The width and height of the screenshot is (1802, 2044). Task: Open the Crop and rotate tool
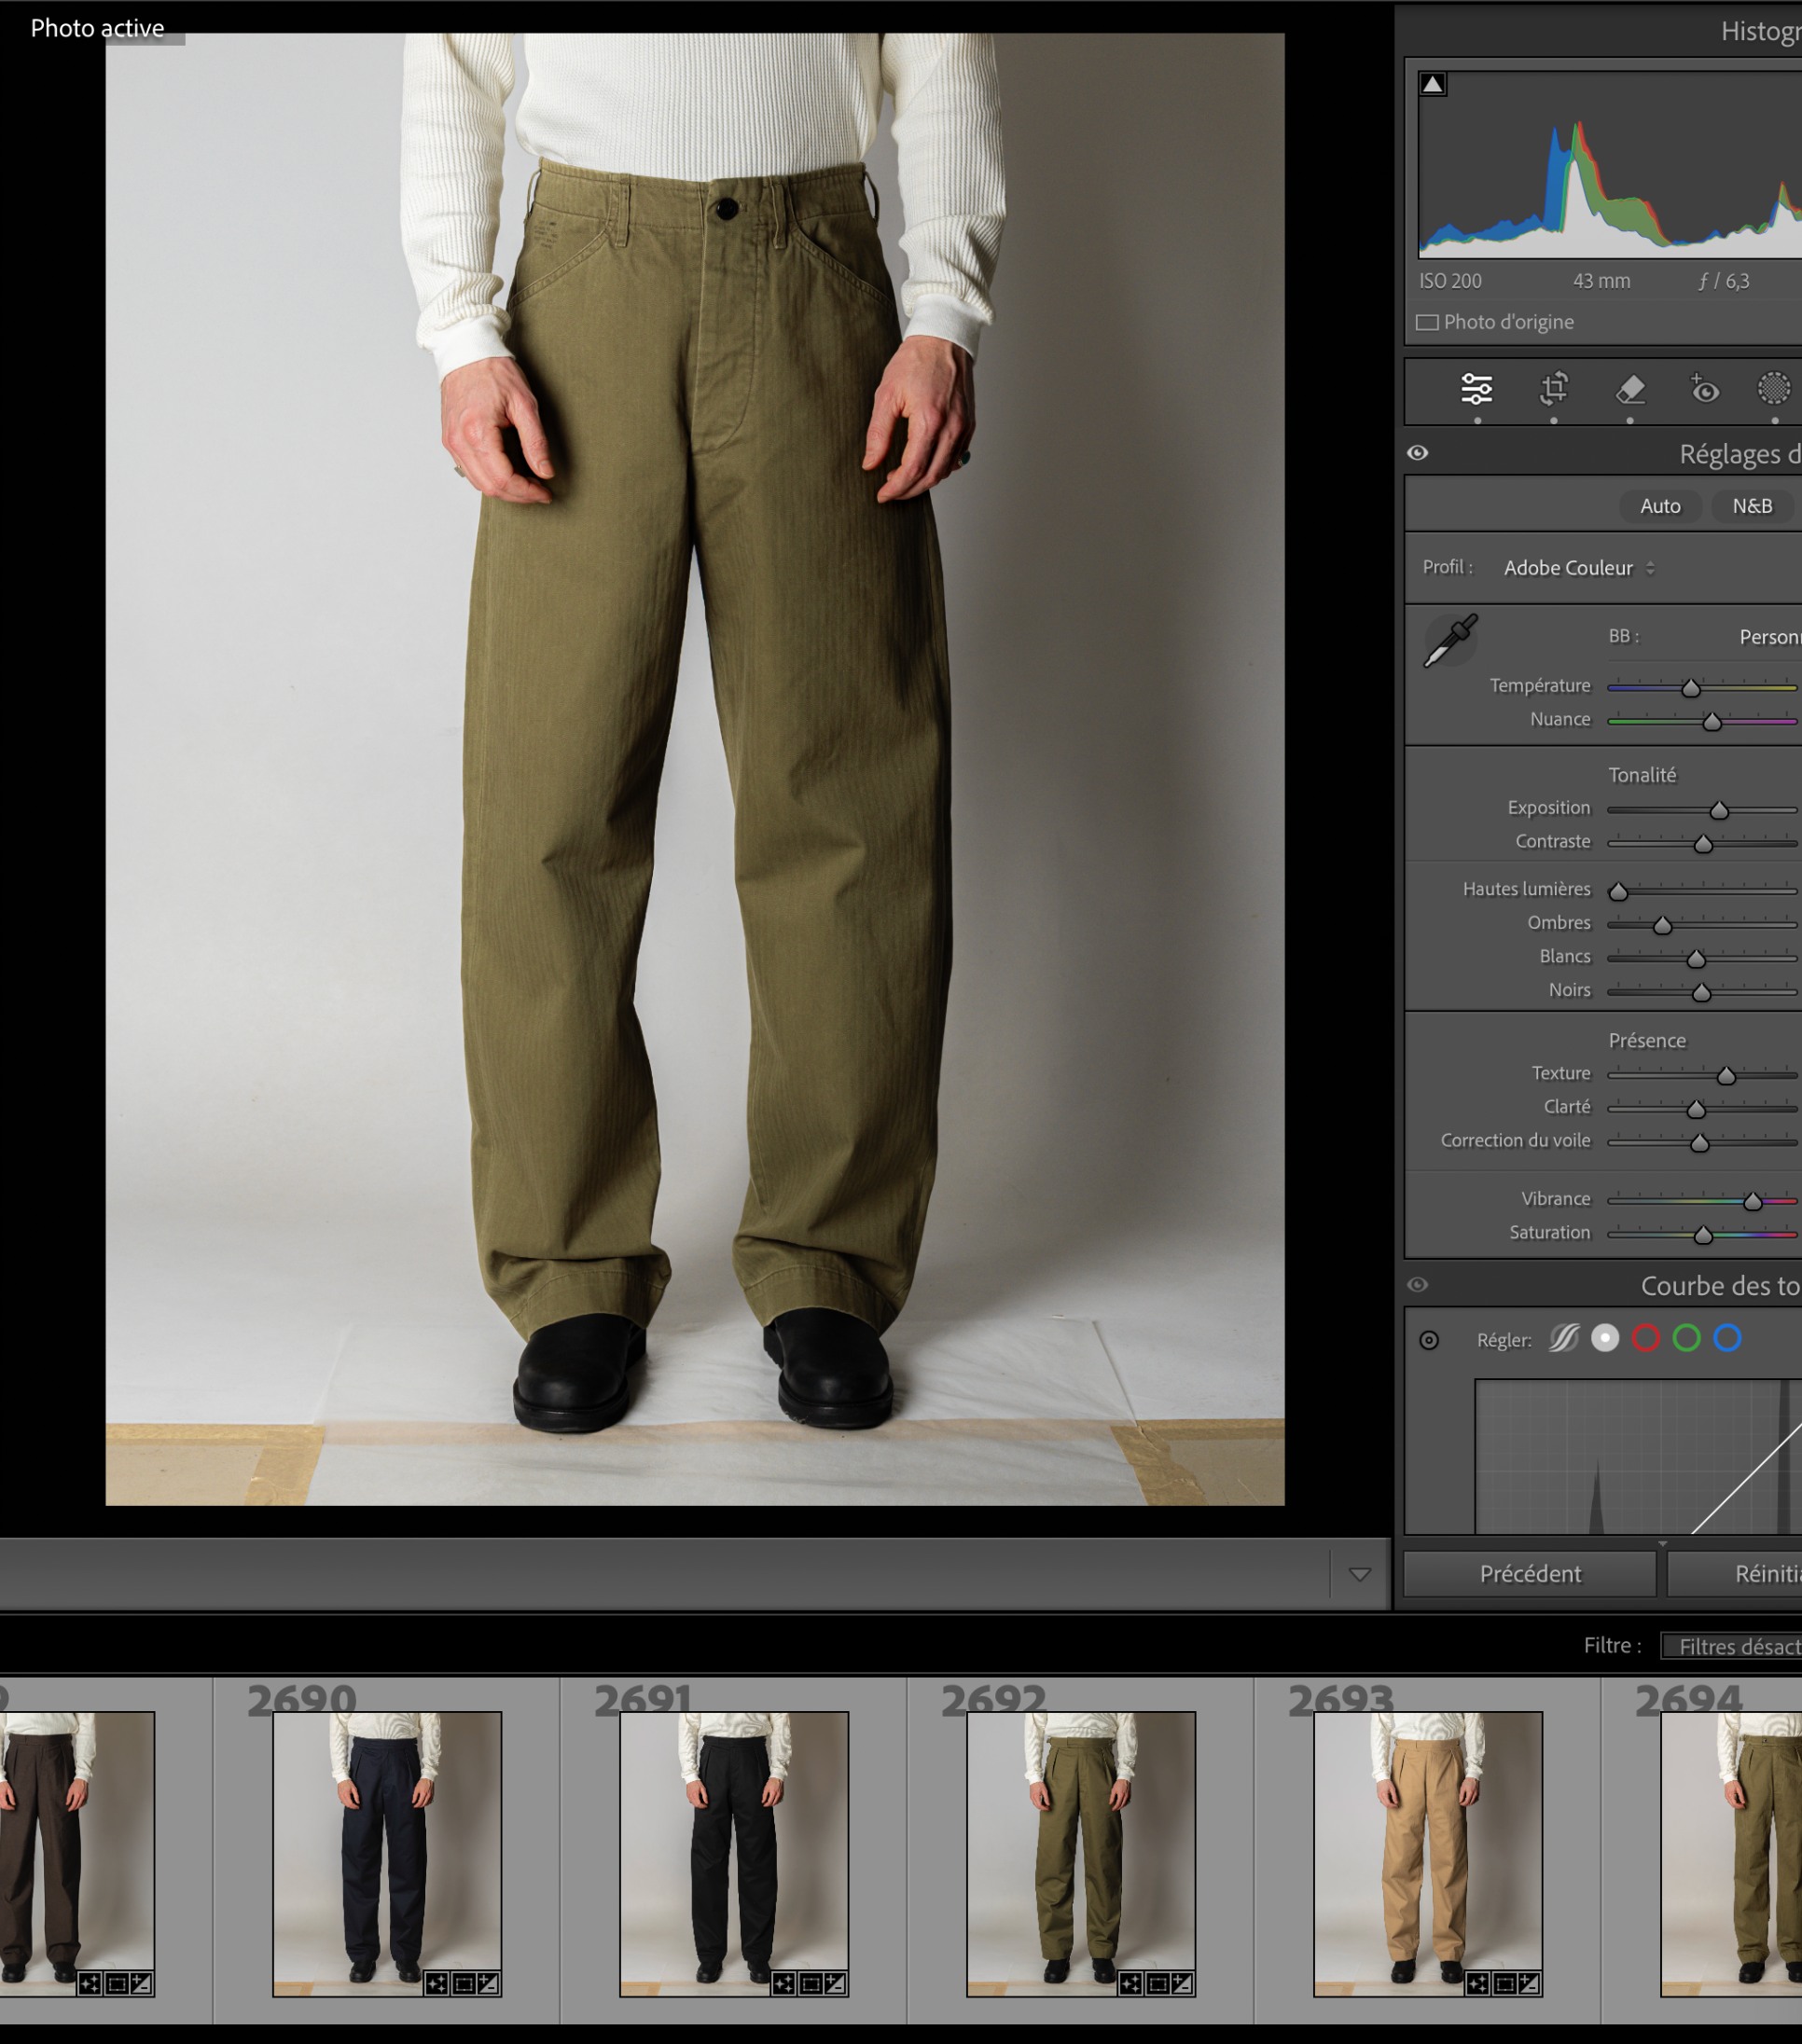point(1553,389)
